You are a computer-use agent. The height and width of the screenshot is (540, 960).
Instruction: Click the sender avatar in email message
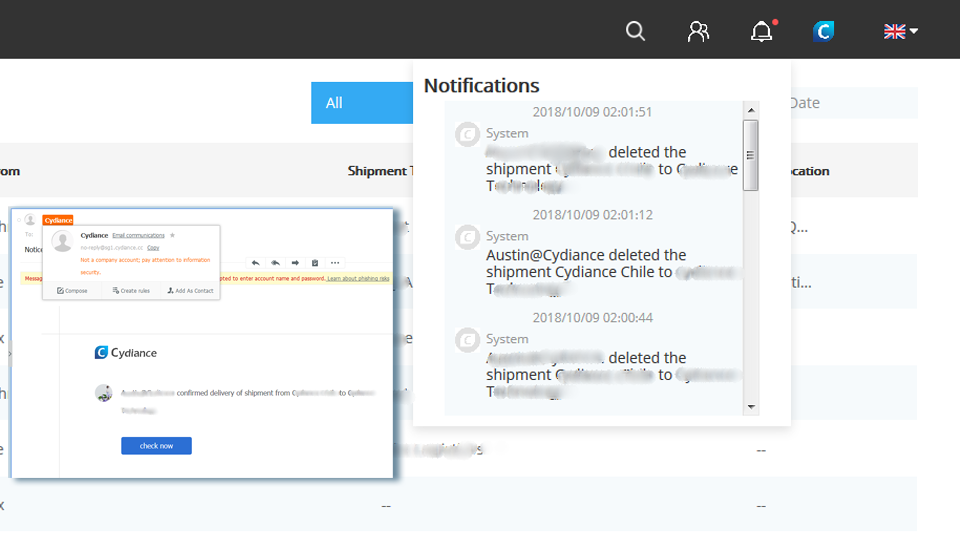click(x=103, y=392)
